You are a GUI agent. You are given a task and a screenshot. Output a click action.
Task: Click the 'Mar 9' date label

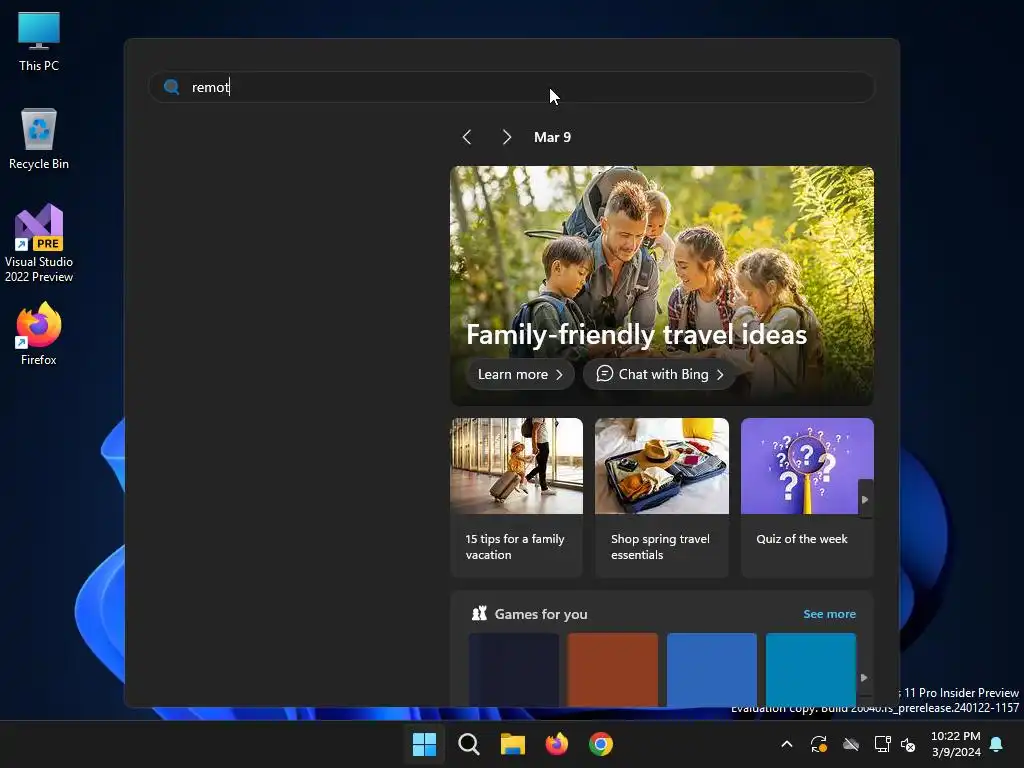pyautogui.click(x=552, y=137)
